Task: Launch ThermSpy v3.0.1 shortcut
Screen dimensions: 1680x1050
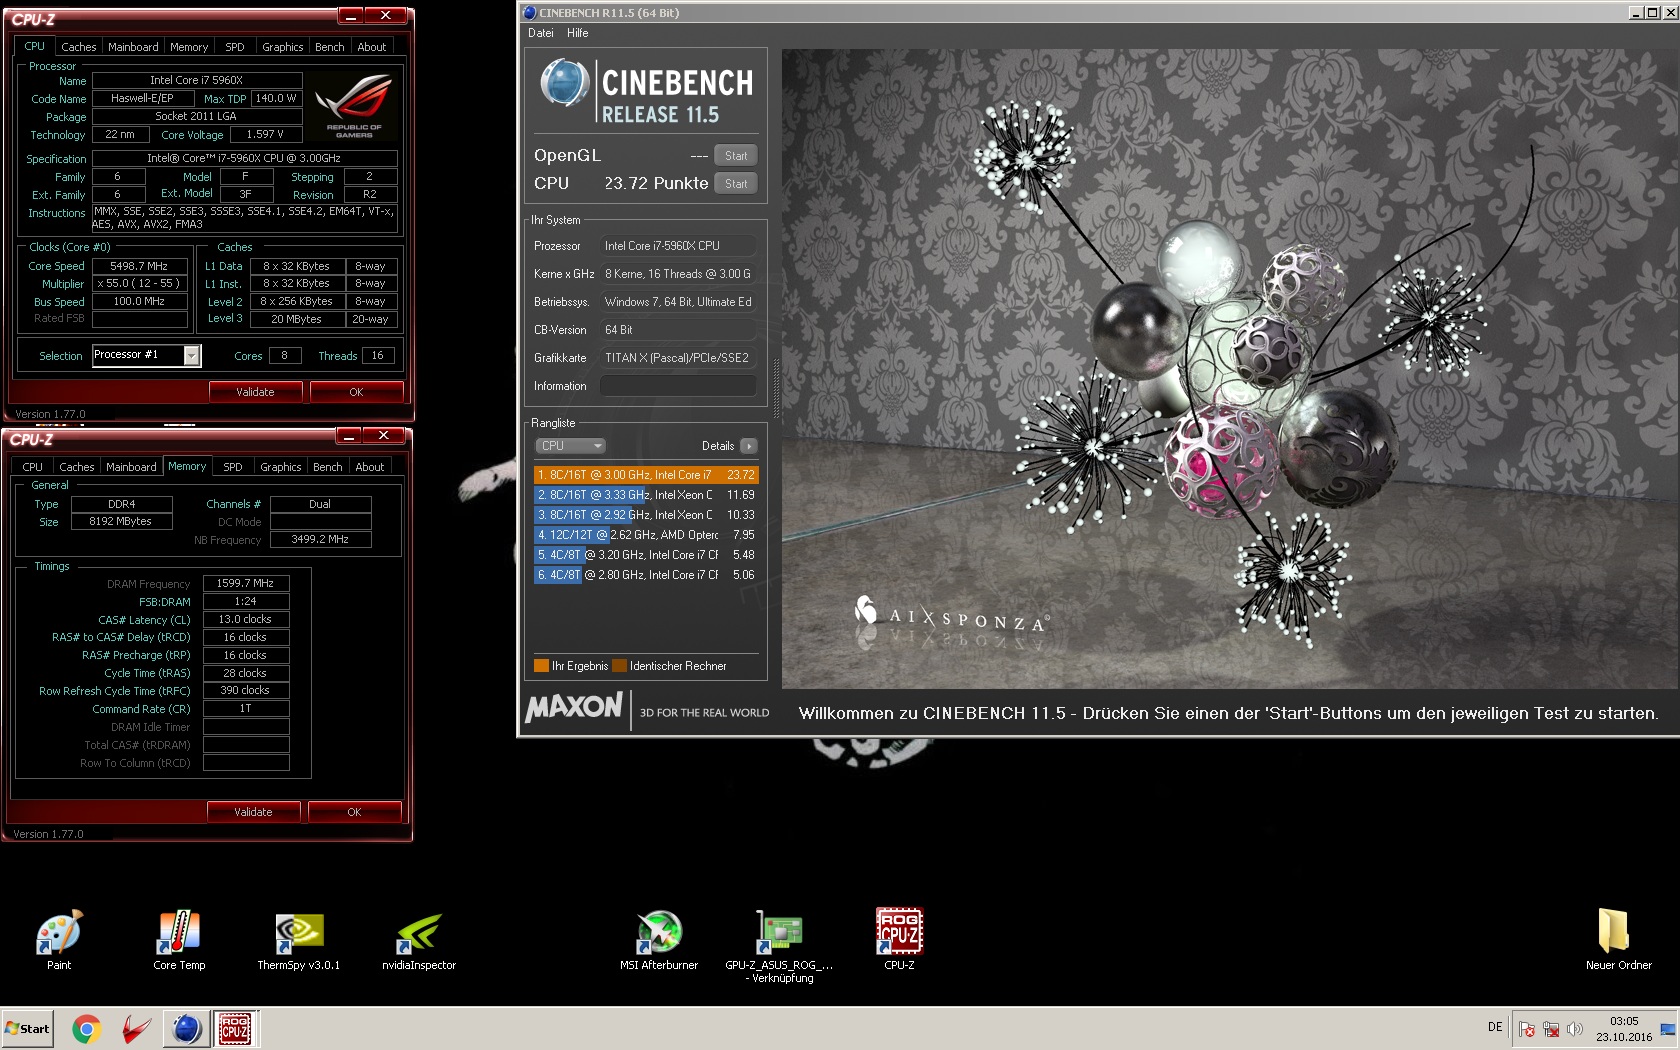Action: [299, 940]
